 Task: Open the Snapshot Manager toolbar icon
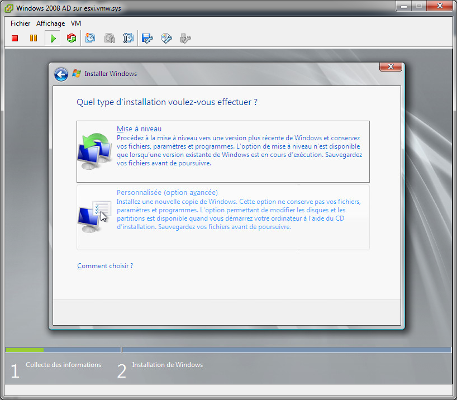pyautogui.click(x=128, y=38)
